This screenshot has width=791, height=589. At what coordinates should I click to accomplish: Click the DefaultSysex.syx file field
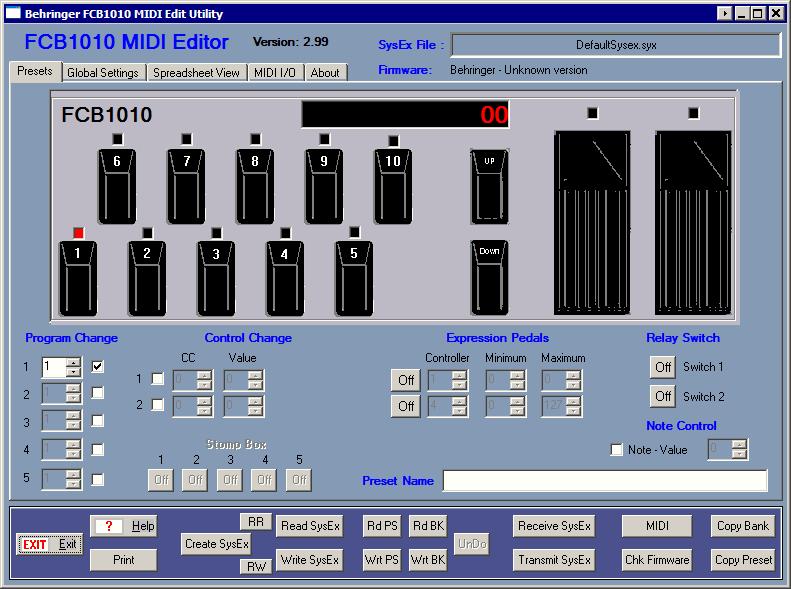(x=616, y=45)
